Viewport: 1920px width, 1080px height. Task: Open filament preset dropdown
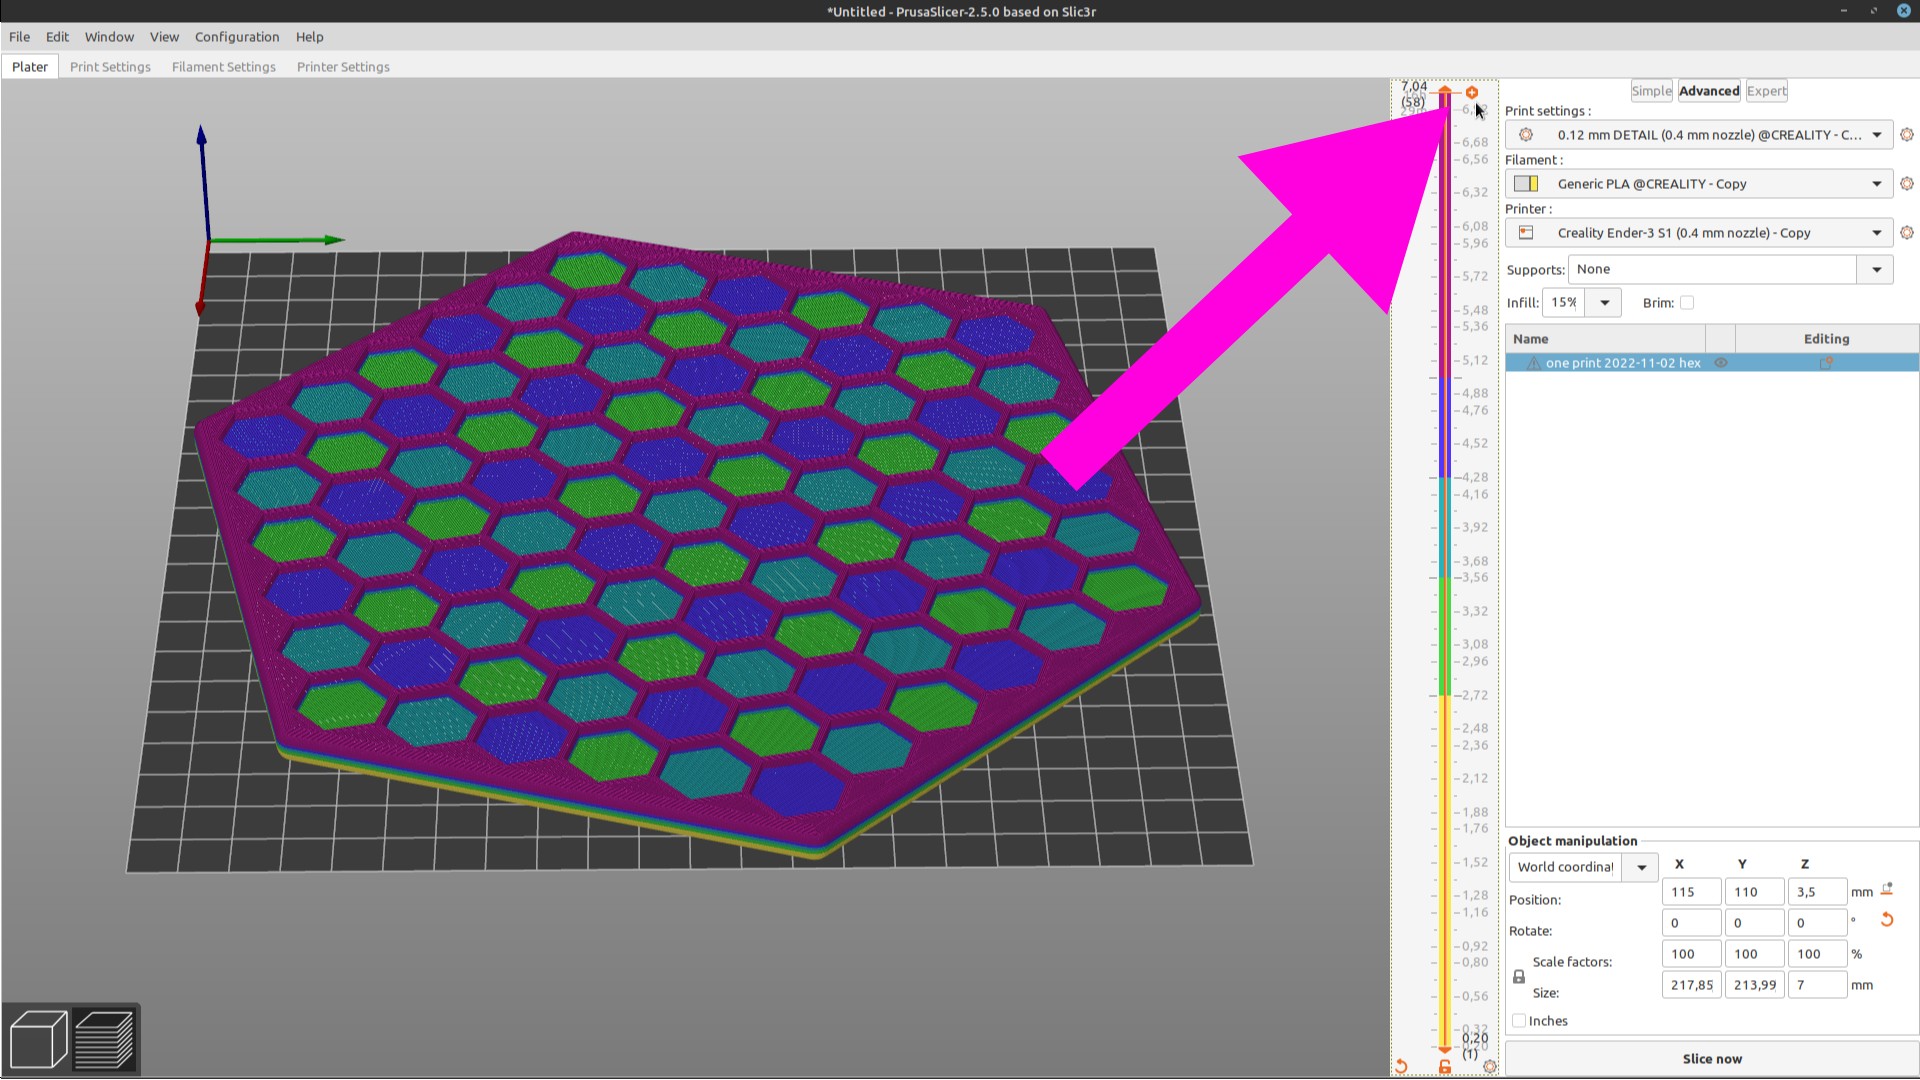tap(1877, 183)
